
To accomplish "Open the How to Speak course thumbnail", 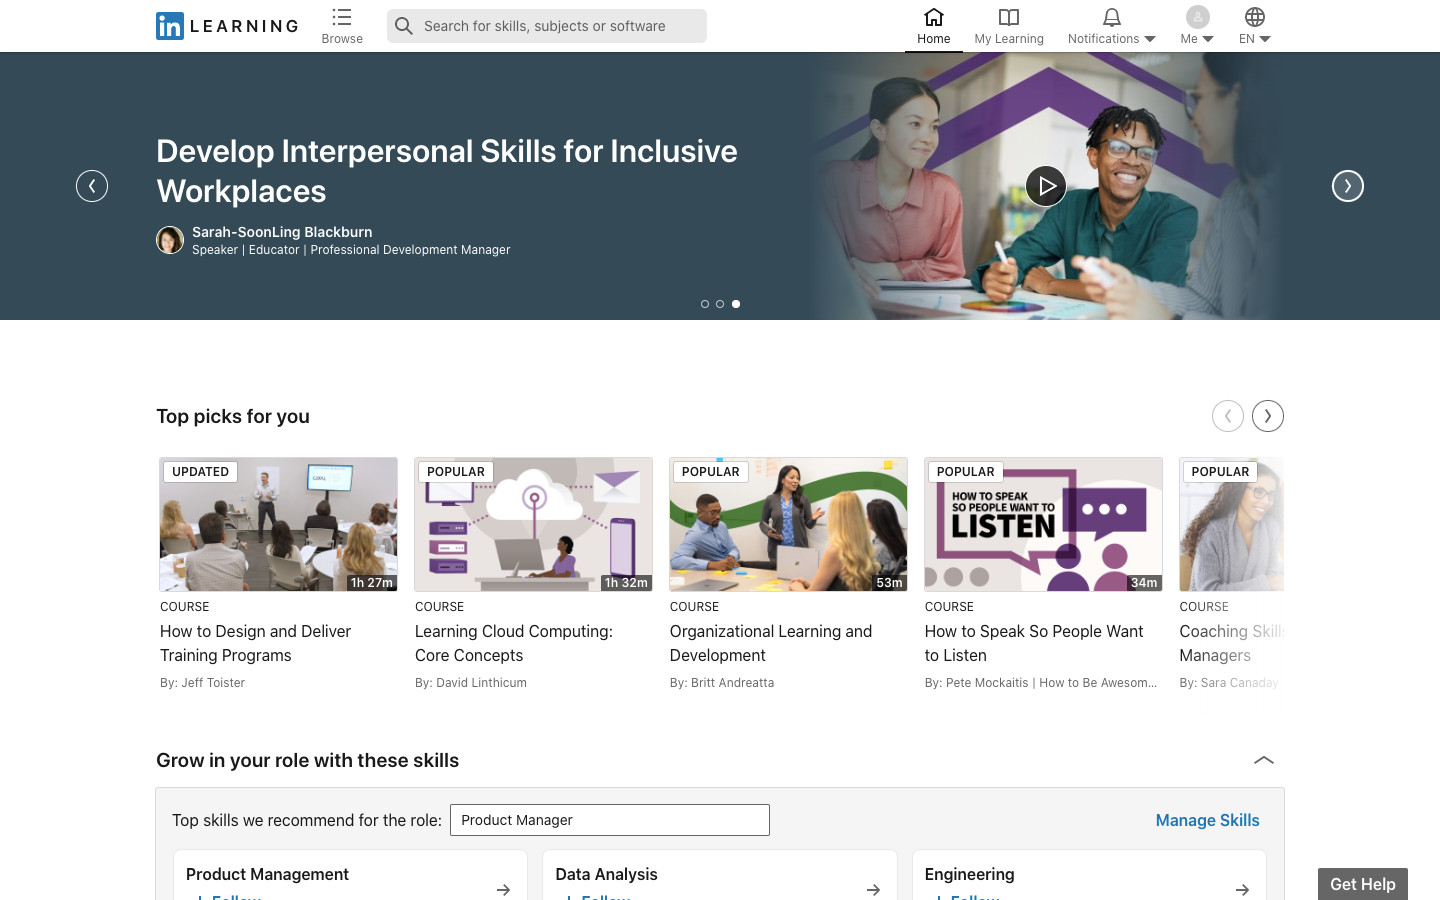I will coord(1043,524).
